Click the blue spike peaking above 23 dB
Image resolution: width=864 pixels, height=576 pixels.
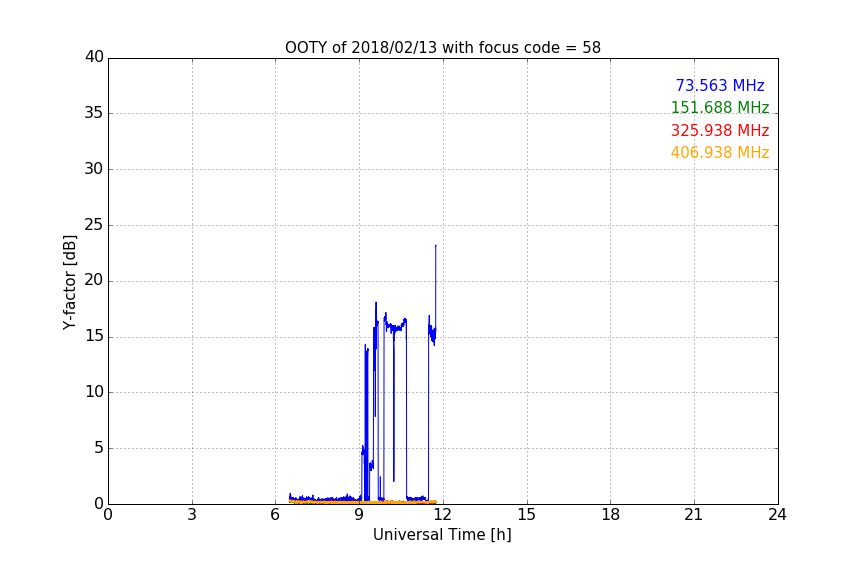tap(436, 287)
